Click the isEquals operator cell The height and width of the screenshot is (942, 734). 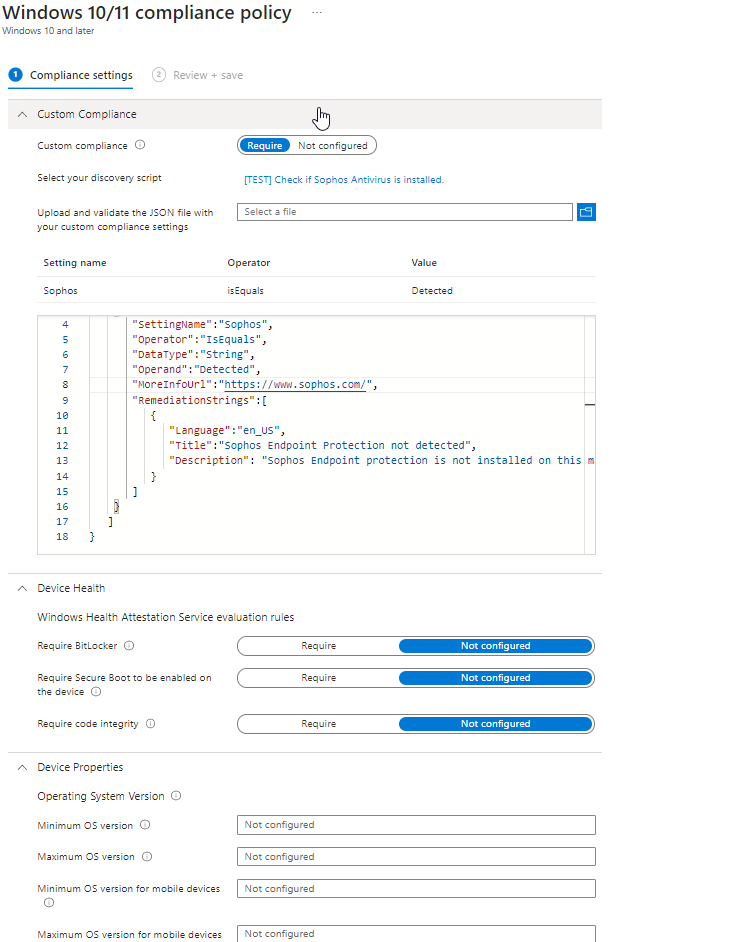[245, 291]
